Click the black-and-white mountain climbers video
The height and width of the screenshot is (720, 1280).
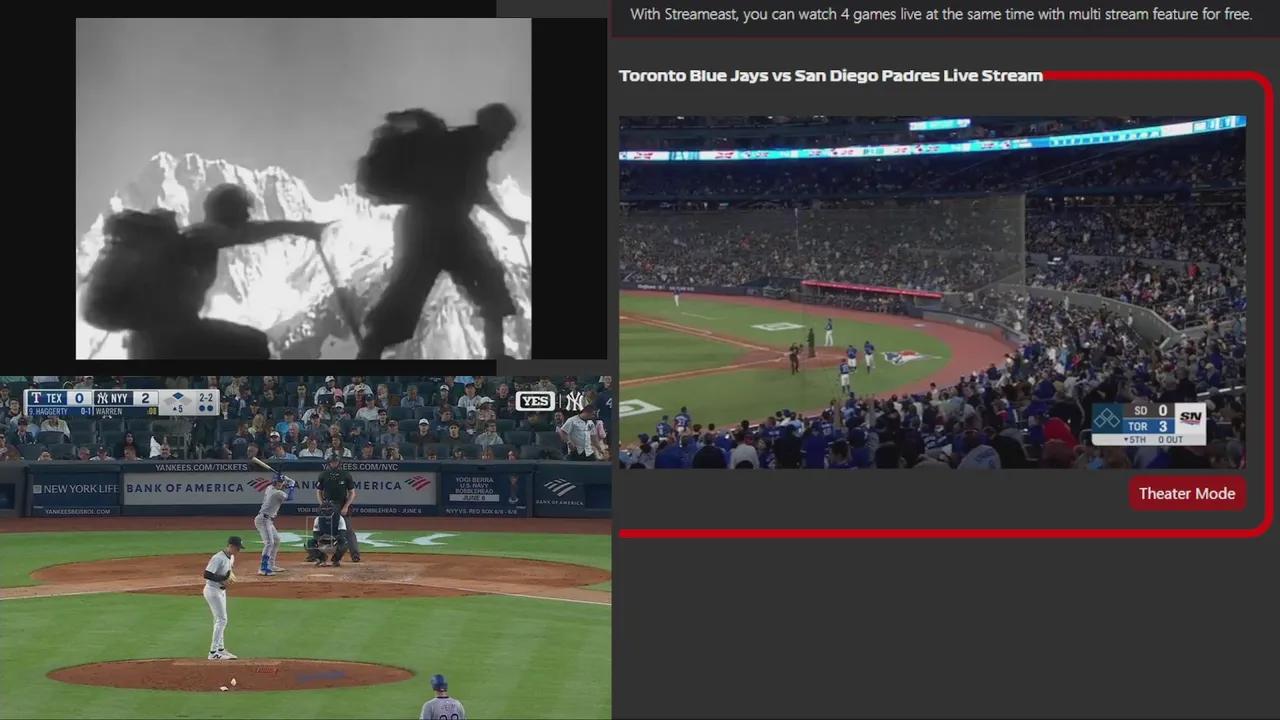point(303,188)
